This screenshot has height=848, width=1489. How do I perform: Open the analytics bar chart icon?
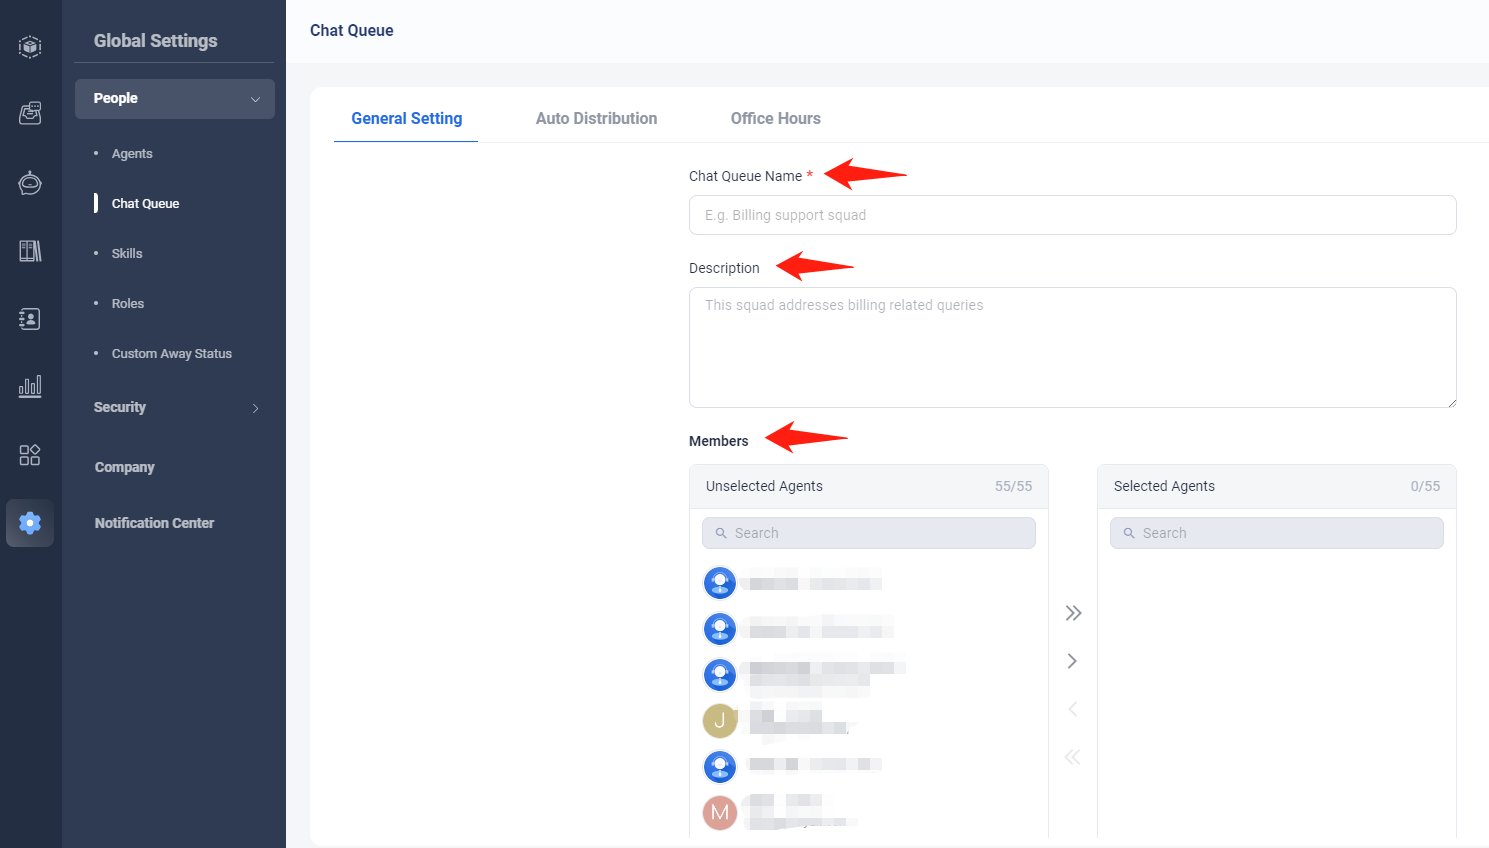pyautogui.click(x=30, y=387)
